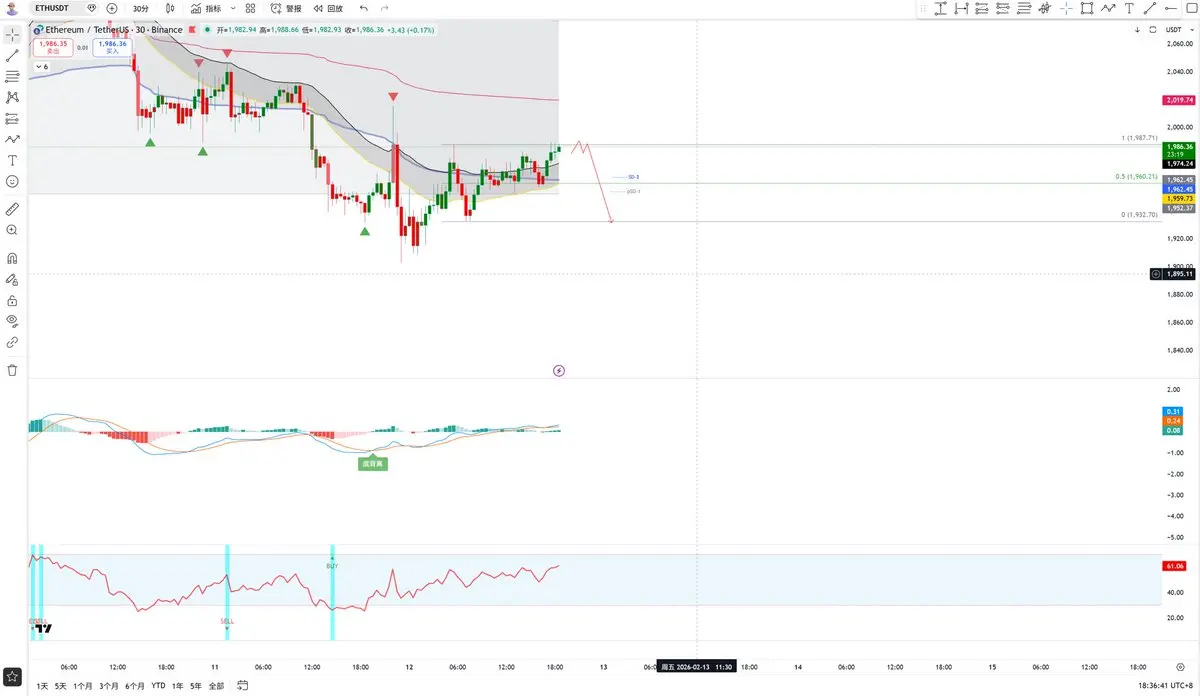The width and height of the screenshot is (1200, 696).
Task: Open chart settings gear at bottom right
Action: pyautogui.click(x=1180, y=666)
